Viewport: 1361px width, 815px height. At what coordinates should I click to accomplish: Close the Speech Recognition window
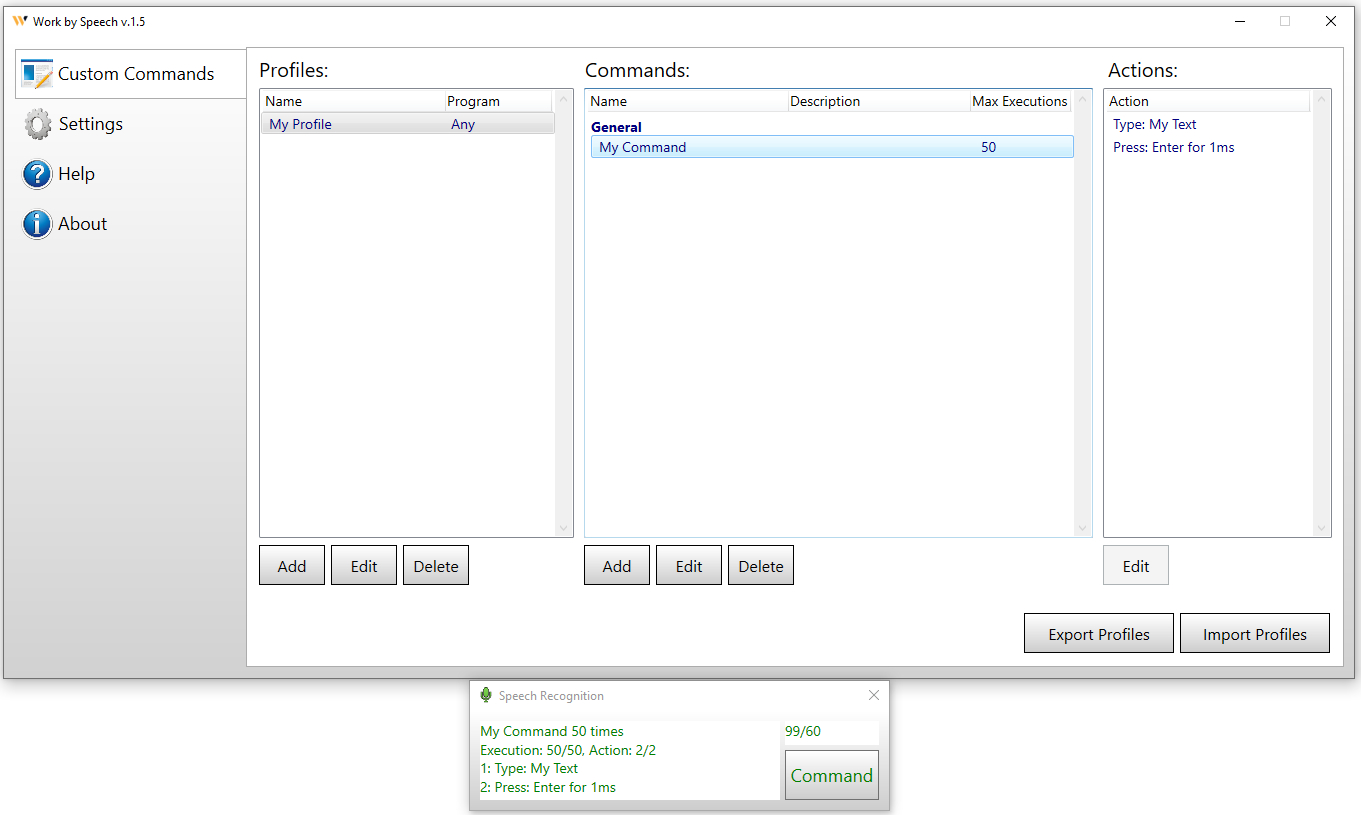click(x=874, y=695)
